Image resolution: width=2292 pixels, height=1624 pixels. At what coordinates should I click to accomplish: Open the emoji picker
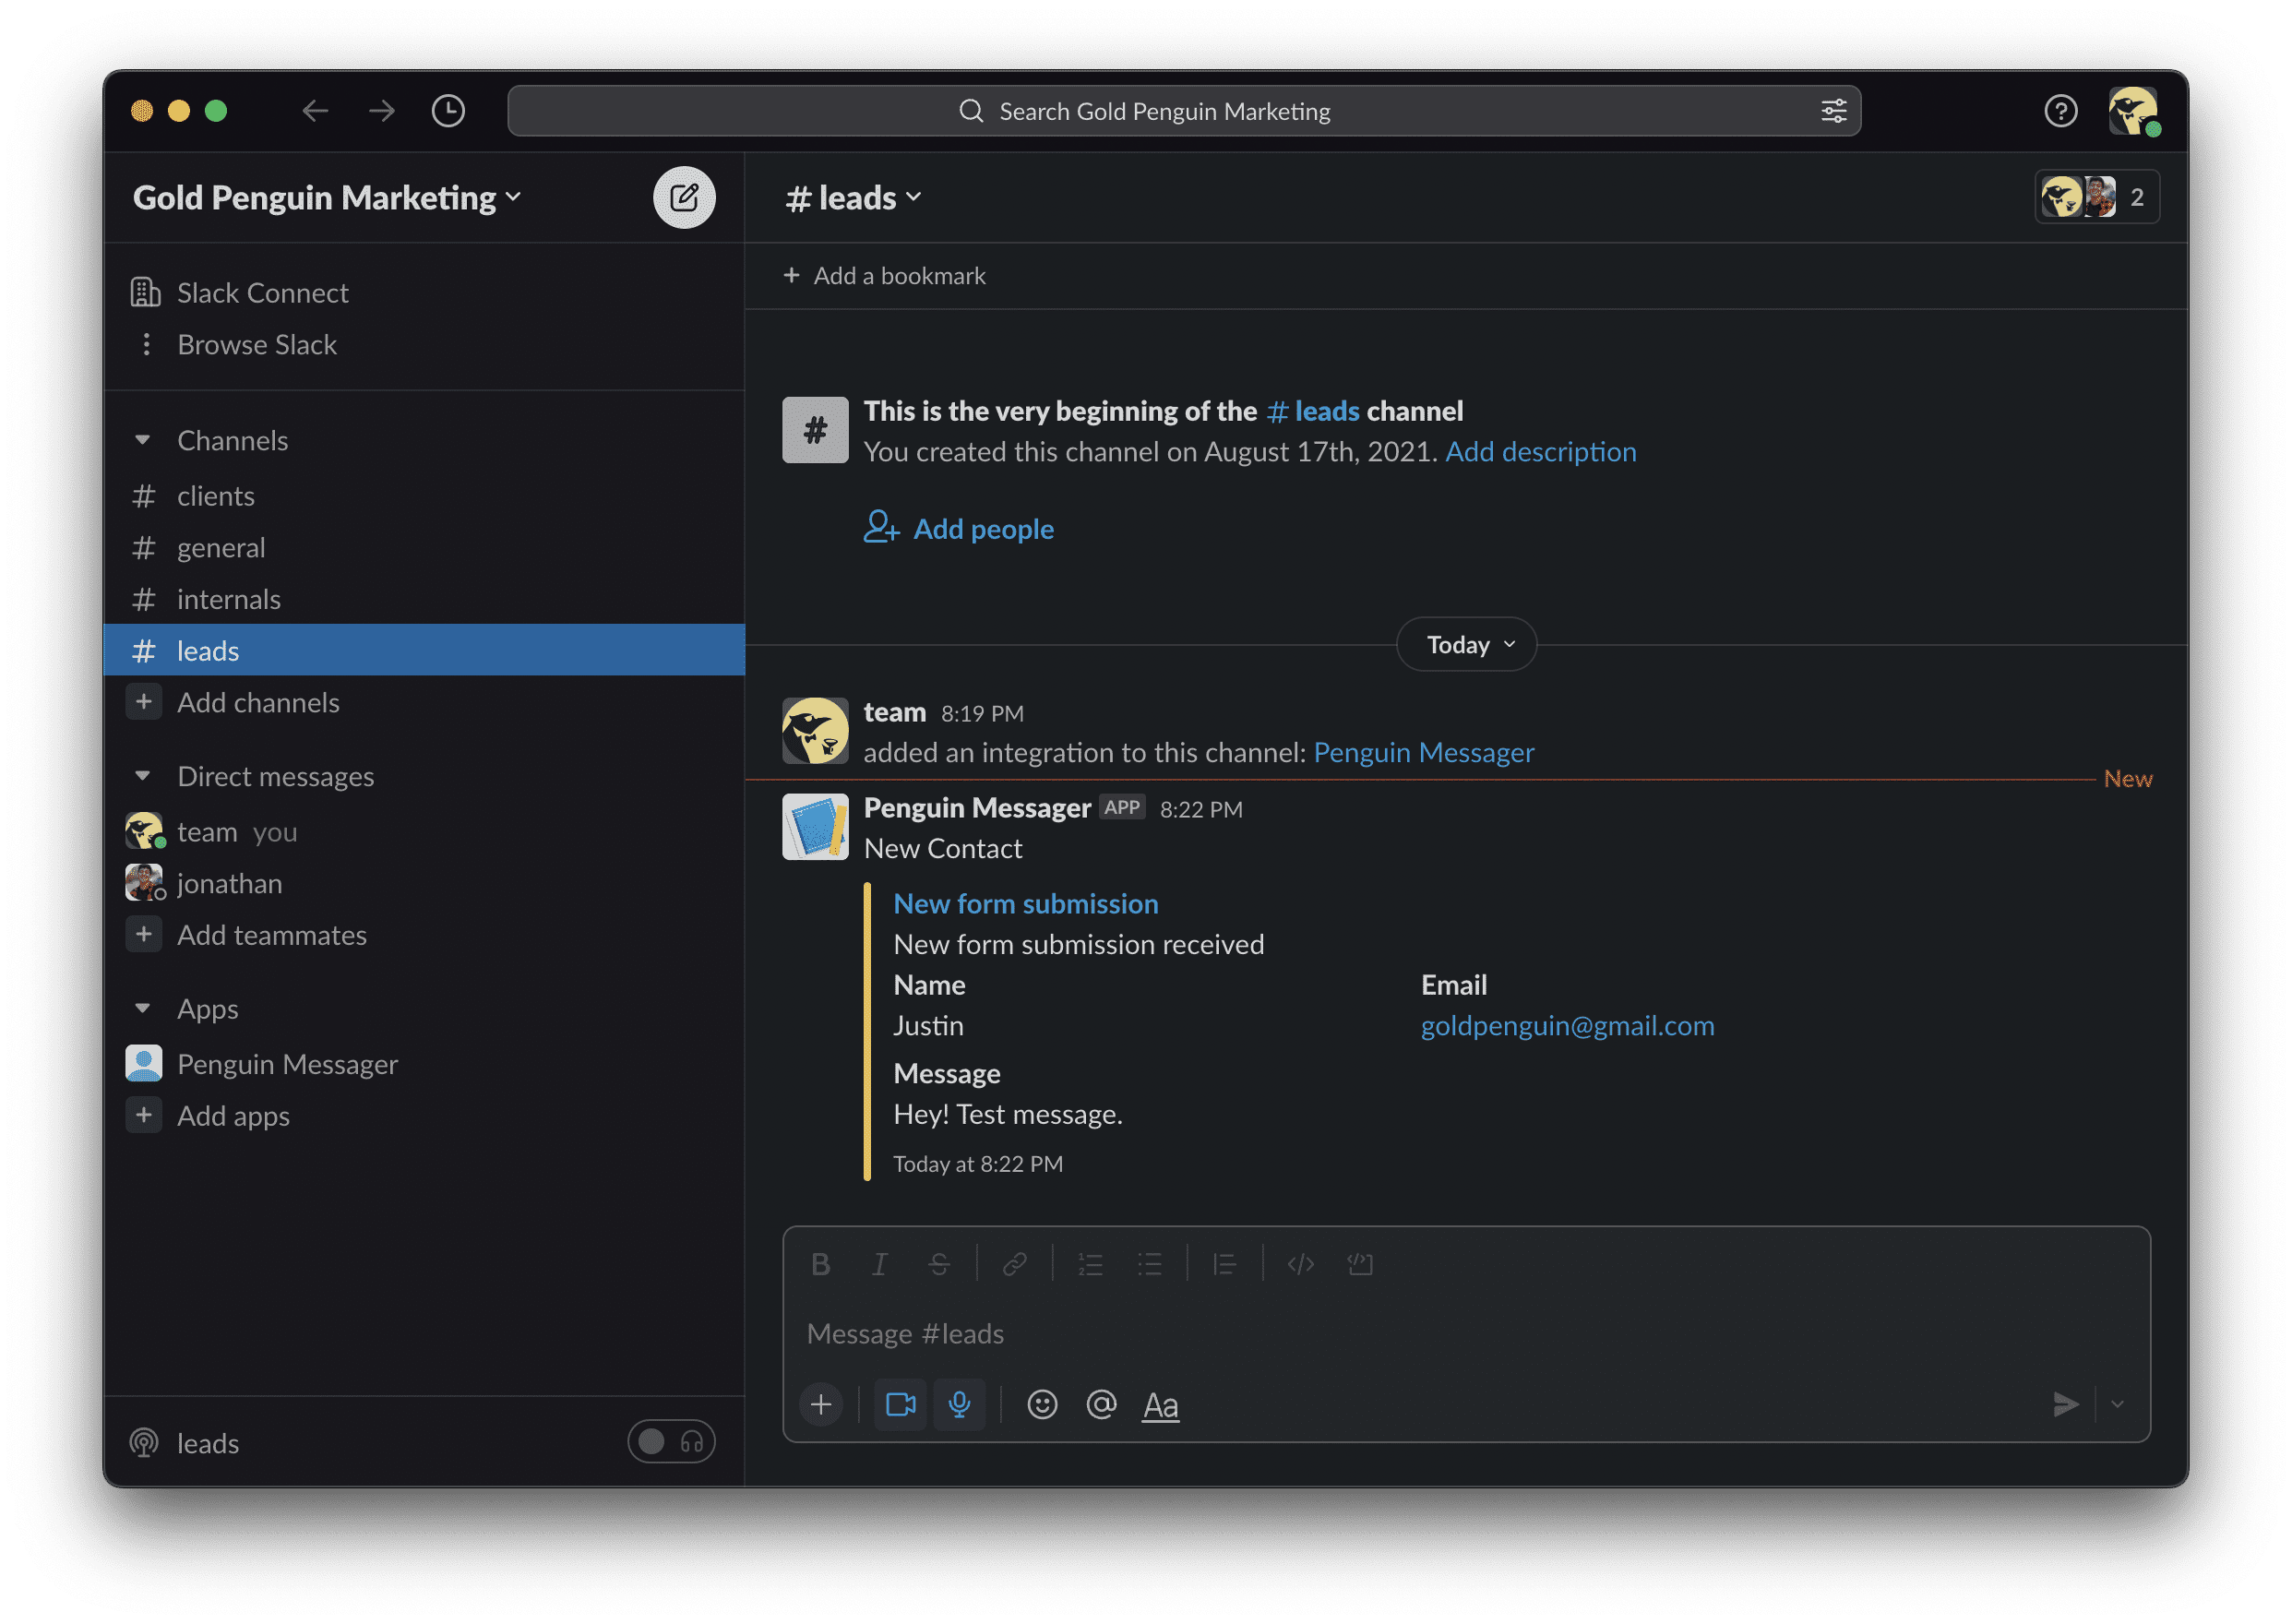coord(1042,1405)
